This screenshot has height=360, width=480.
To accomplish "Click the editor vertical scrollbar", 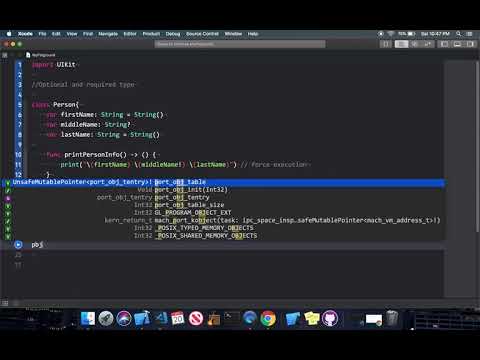I will [478, 147].
